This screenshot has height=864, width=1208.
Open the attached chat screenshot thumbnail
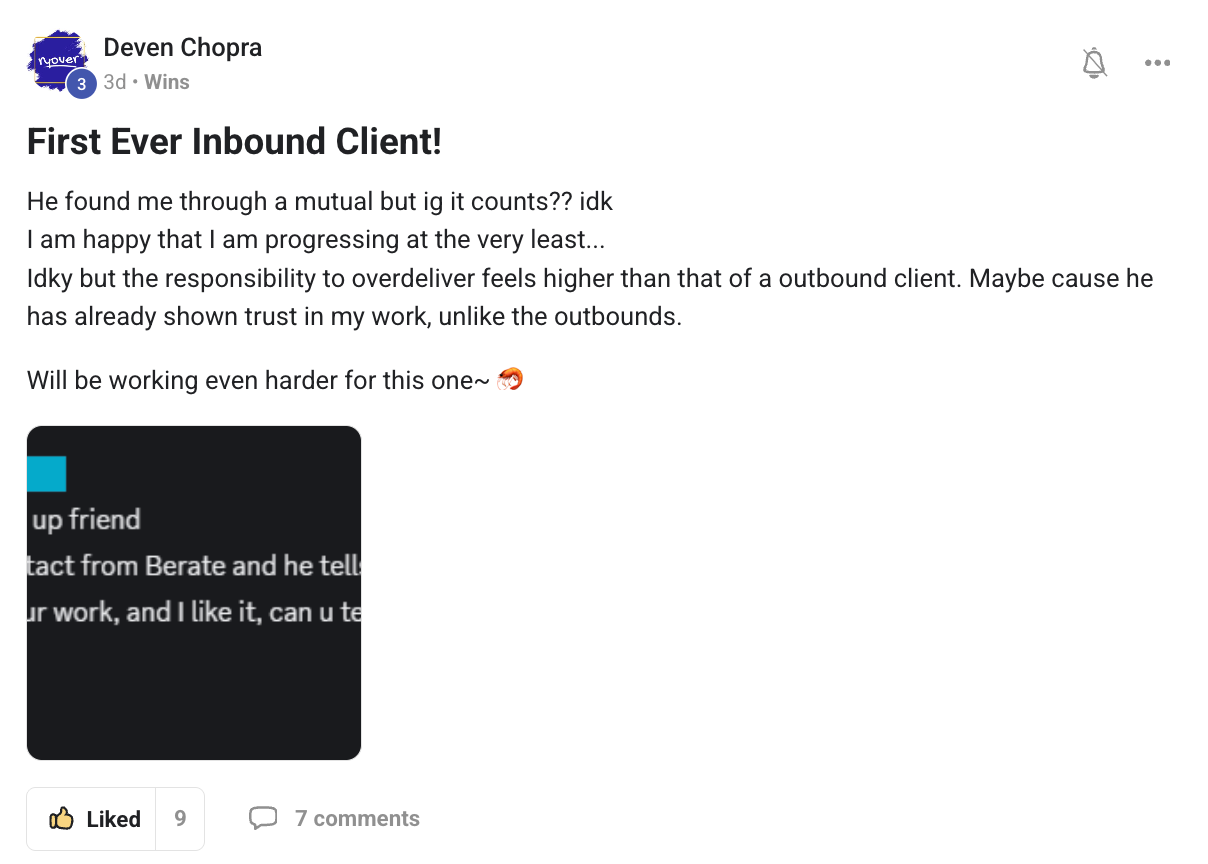[194, 593]
